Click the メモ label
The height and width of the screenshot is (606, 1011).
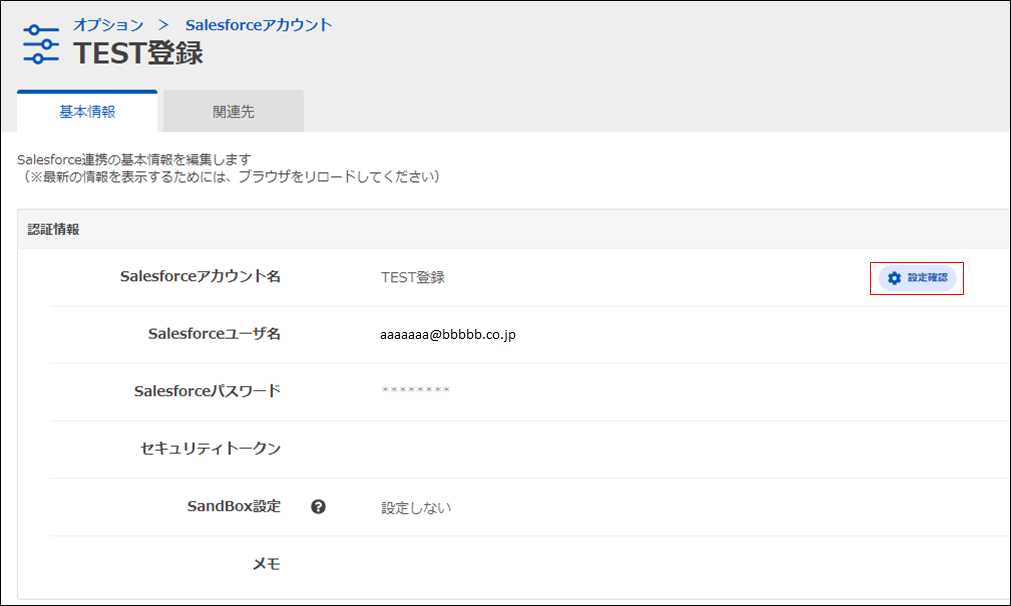point(266,564)
